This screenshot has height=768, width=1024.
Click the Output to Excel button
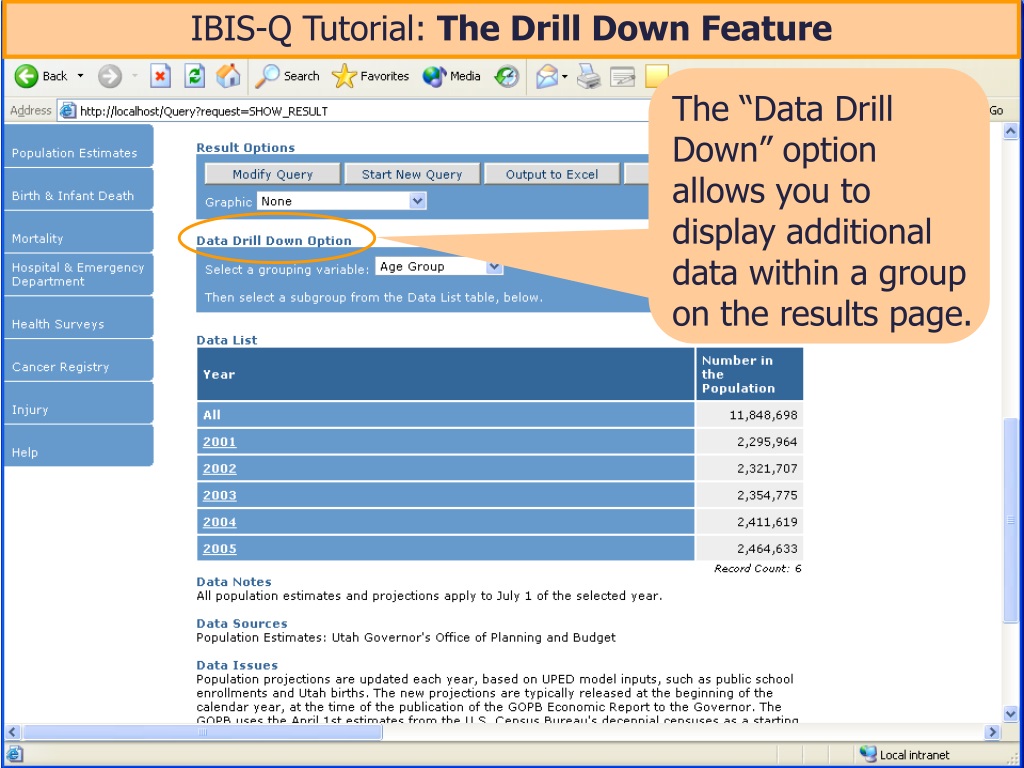coord(552,174)
